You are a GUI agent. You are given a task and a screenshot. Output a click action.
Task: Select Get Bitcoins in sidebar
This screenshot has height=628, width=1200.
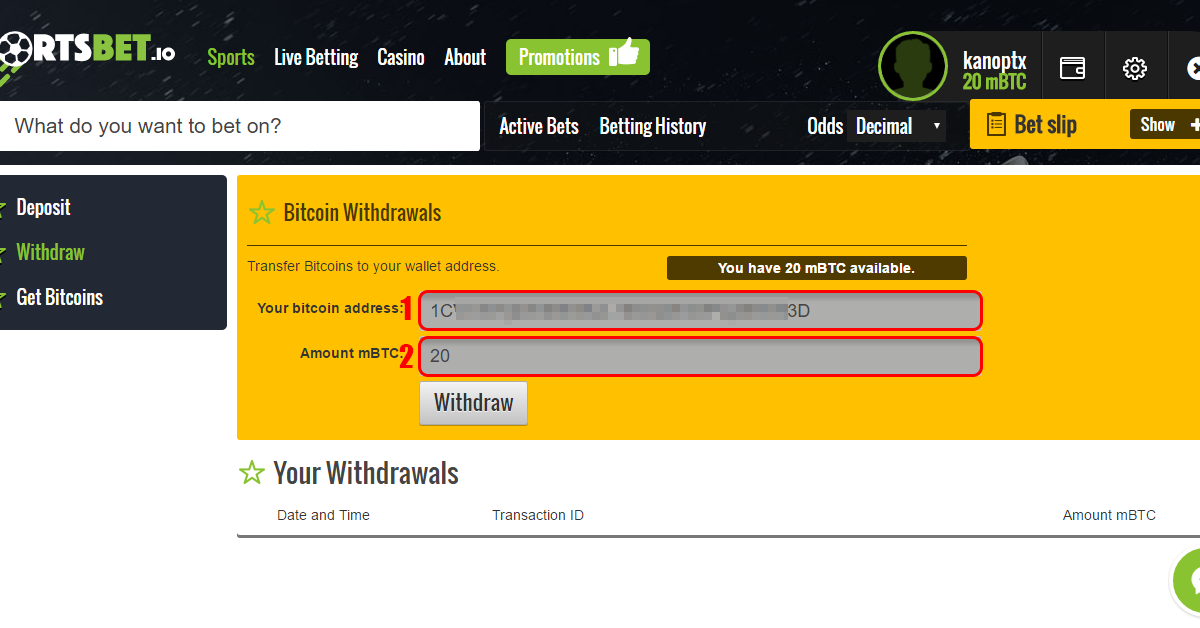[x=59, y=297]
